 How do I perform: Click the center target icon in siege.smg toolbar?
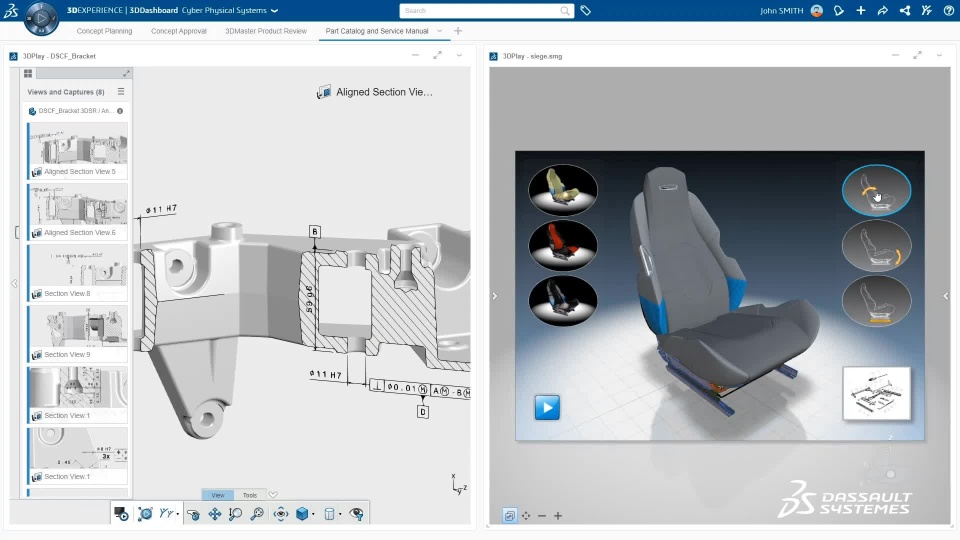click(x=526, y=516)
